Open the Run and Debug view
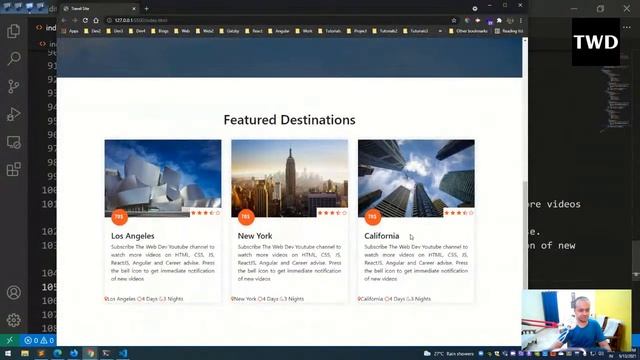Image resolution: width=640 pixels, height=360 pixels. (x=13, y=114)
